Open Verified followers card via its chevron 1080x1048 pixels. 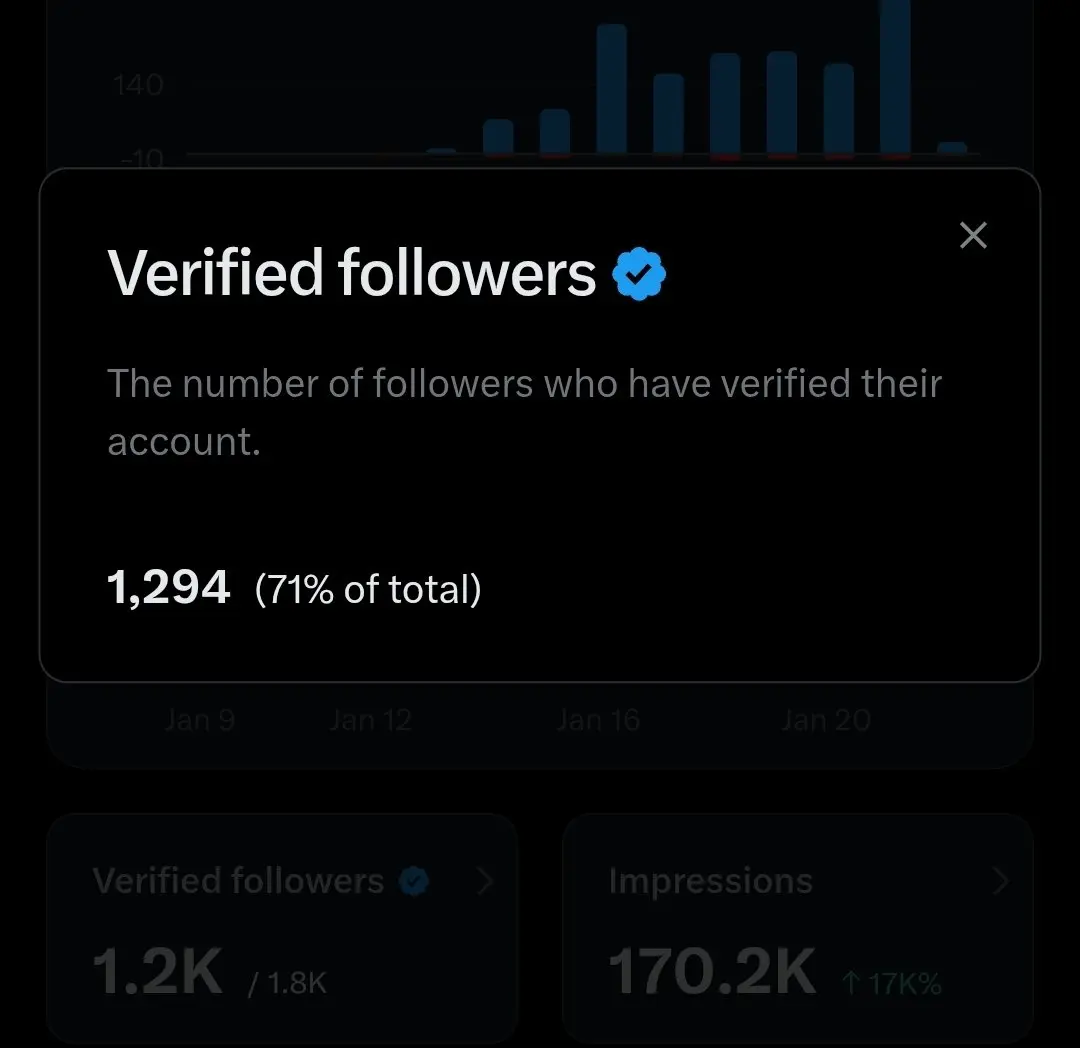[x=486, y=881]
